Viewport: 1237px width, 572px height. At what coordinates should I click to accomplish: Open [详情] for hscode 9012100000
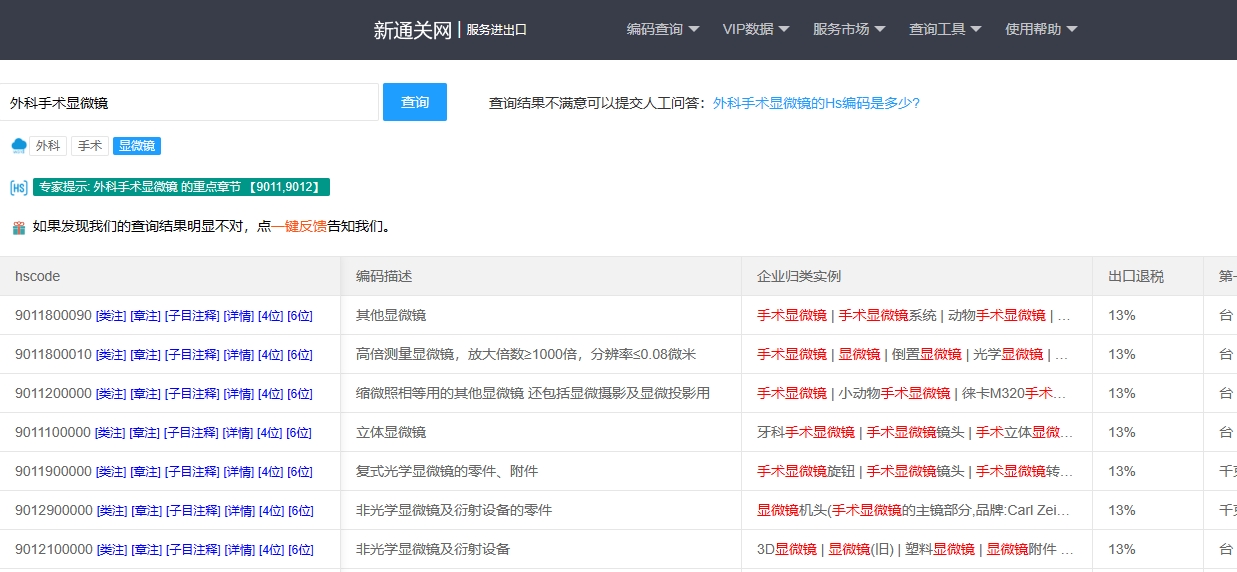(x=239, y=550)
